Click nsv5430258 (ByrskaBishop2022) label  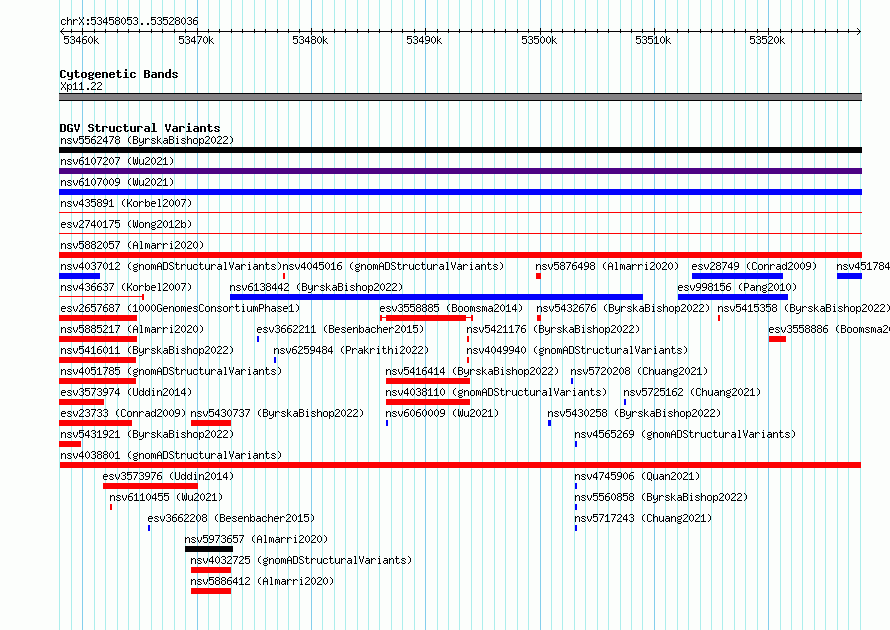click(634, 413)
